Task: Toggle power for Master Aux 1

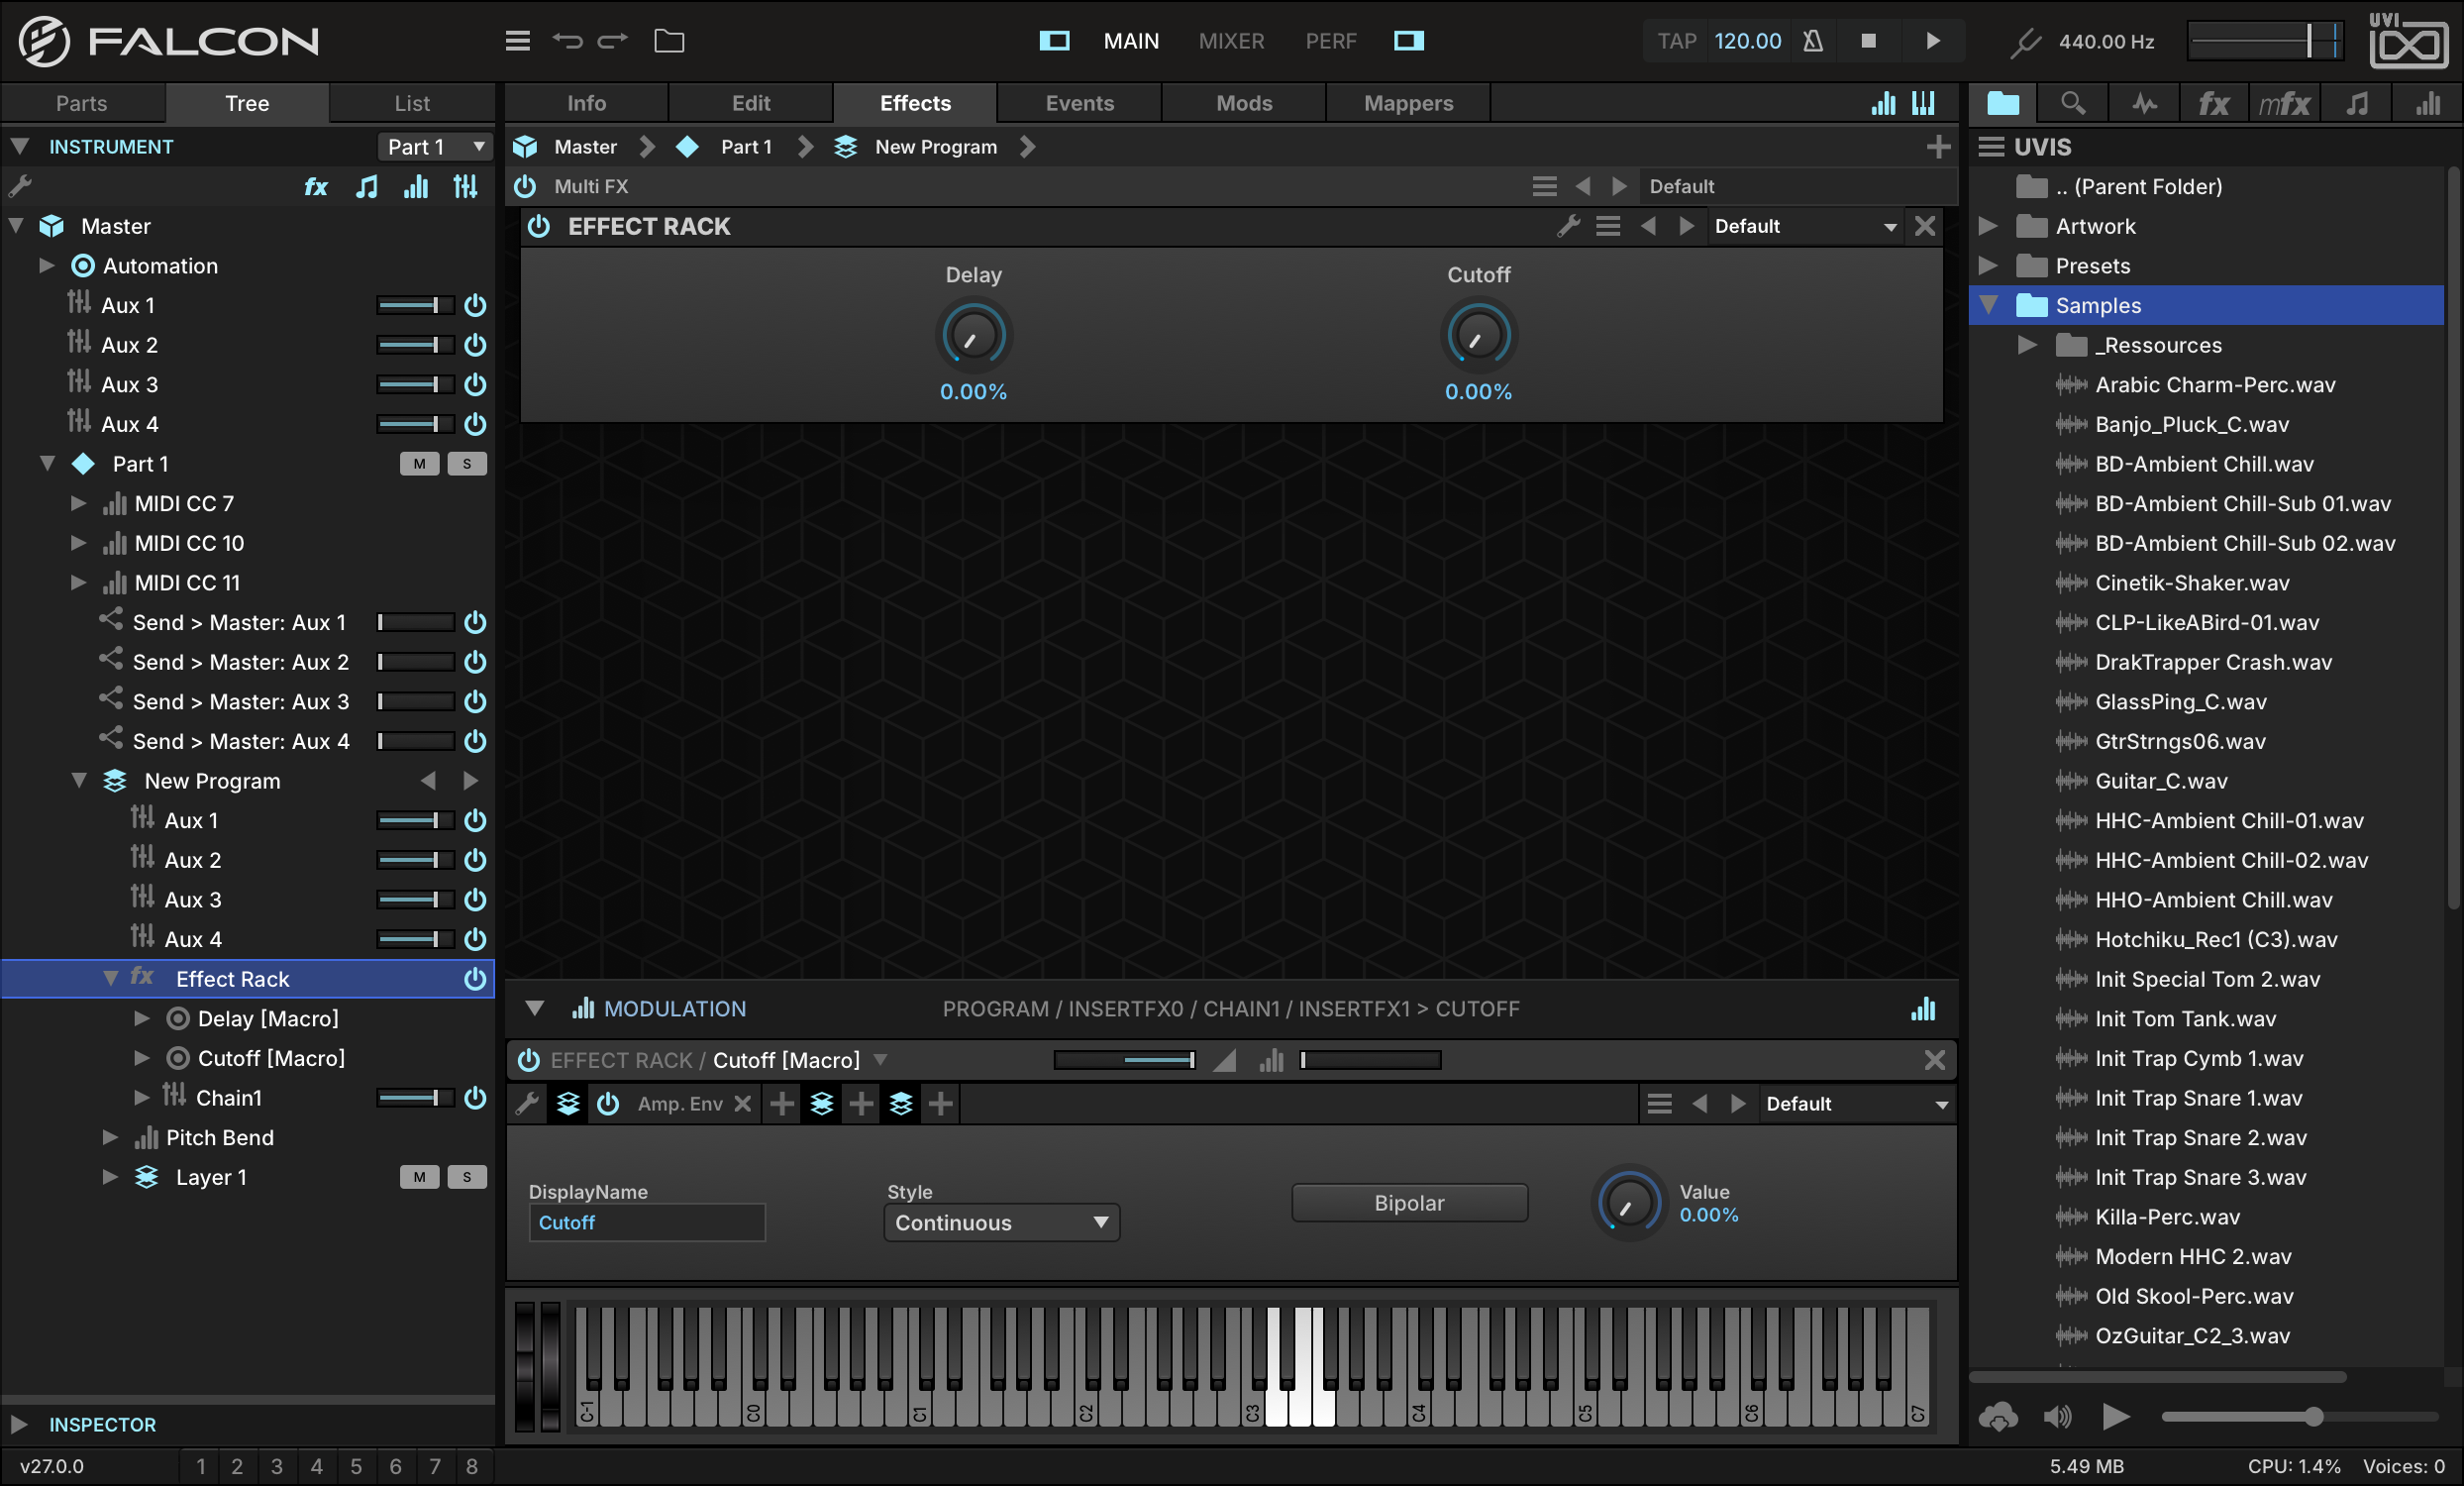Action: coord(475,305)
